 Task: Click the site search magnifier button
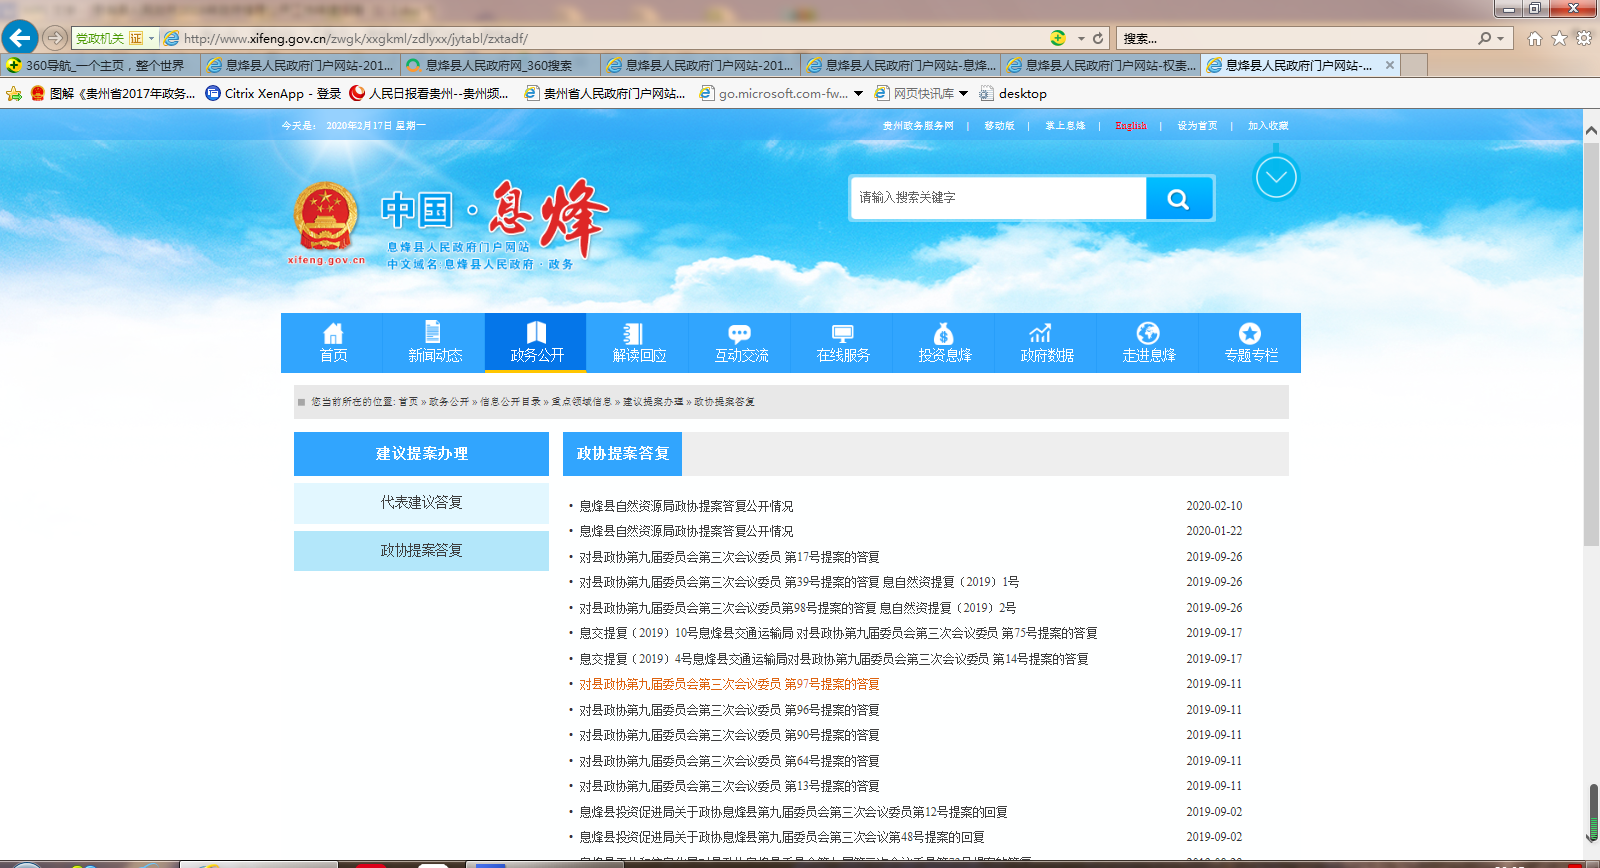click(x=1178, y=199)
